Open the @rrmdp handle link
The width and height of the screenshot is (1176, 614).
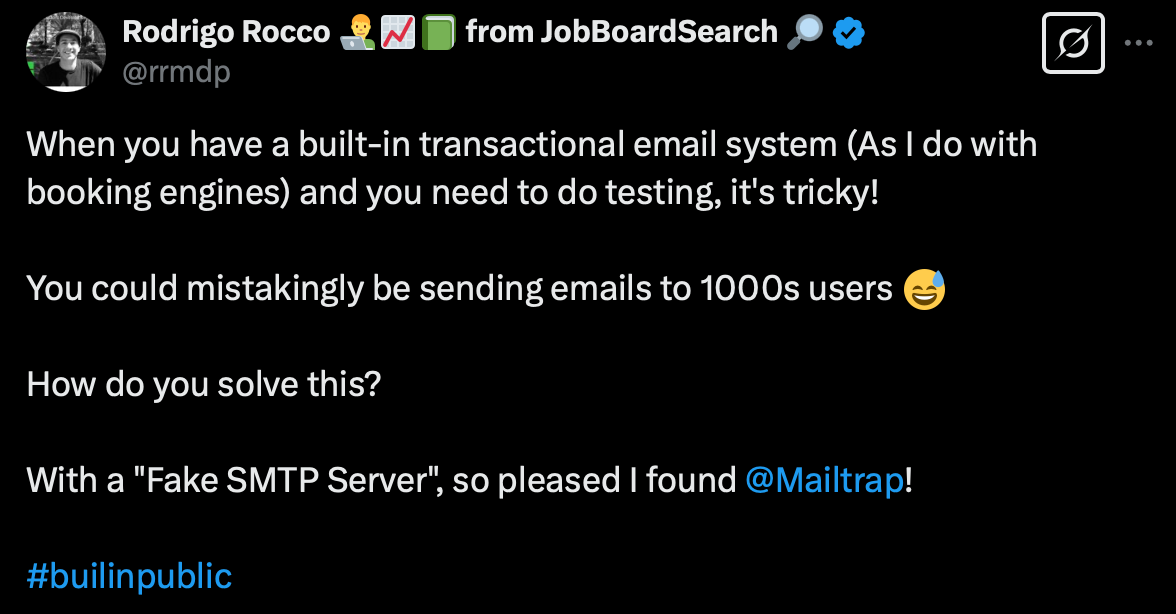(176, 71)
